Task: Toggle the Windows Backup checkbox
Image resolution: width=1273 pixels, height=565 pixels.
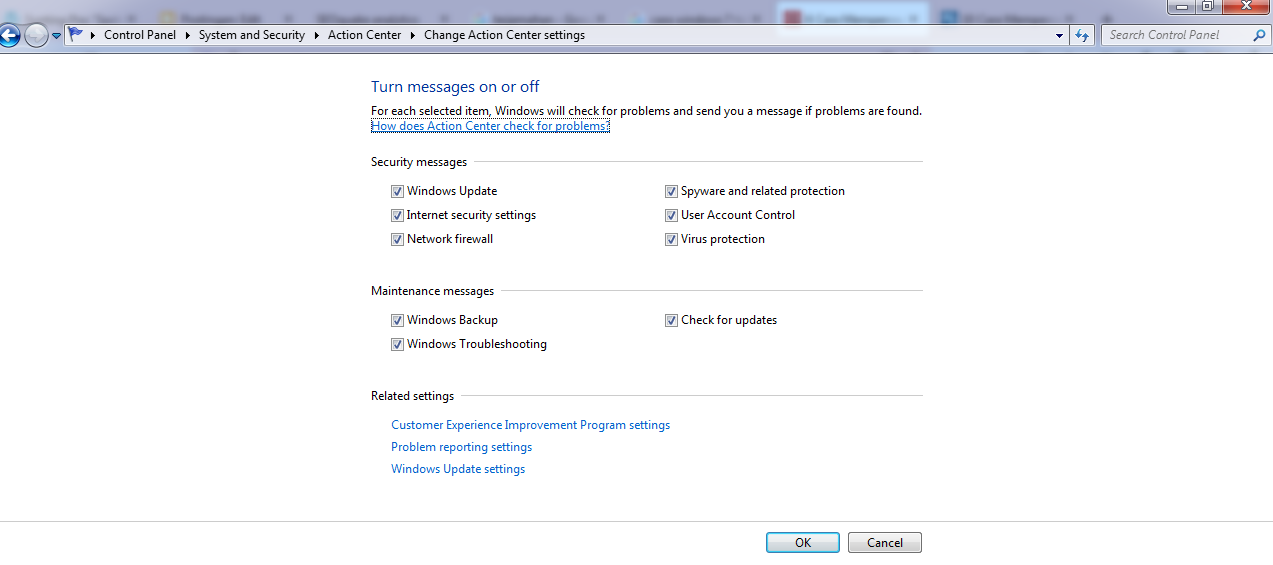Action: [397, 320]
